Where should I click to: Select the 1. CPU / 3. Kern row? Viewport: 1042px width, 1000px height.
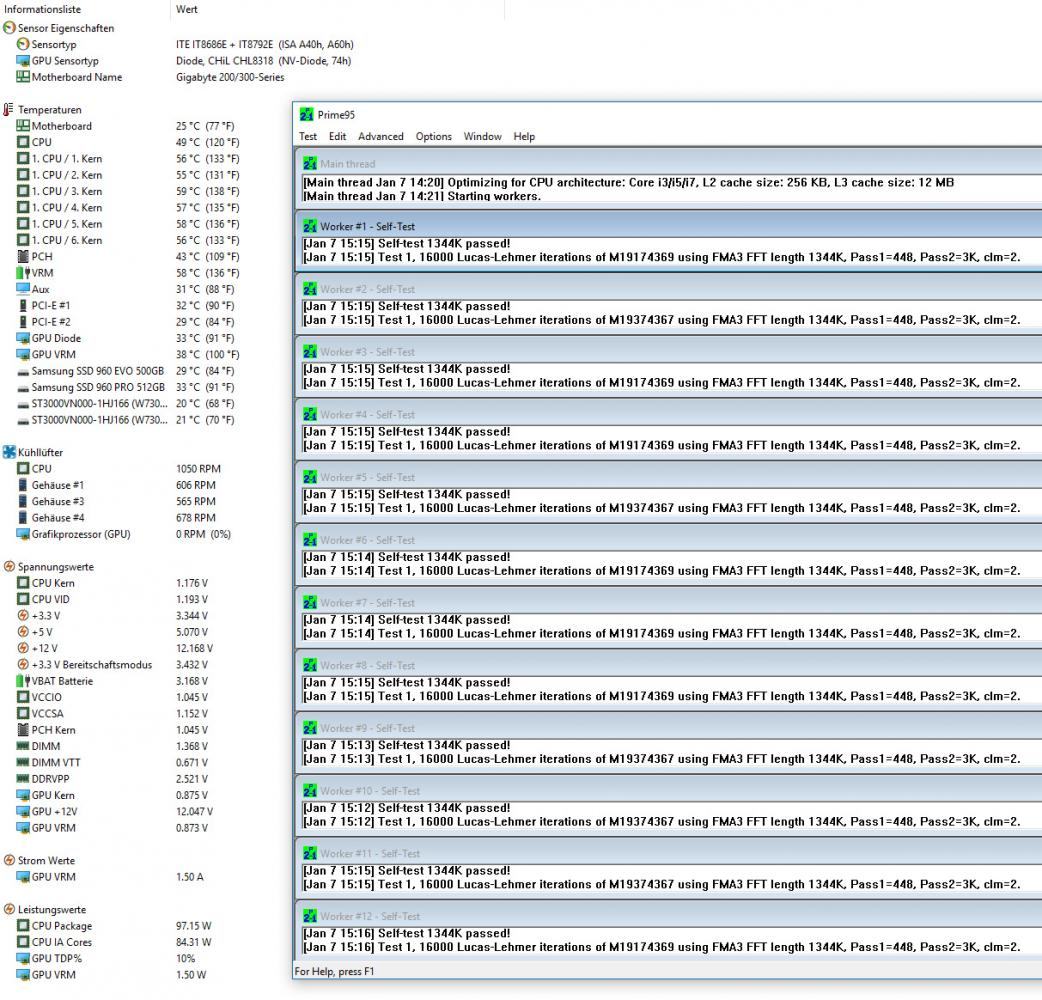click(x=128, y=191)
